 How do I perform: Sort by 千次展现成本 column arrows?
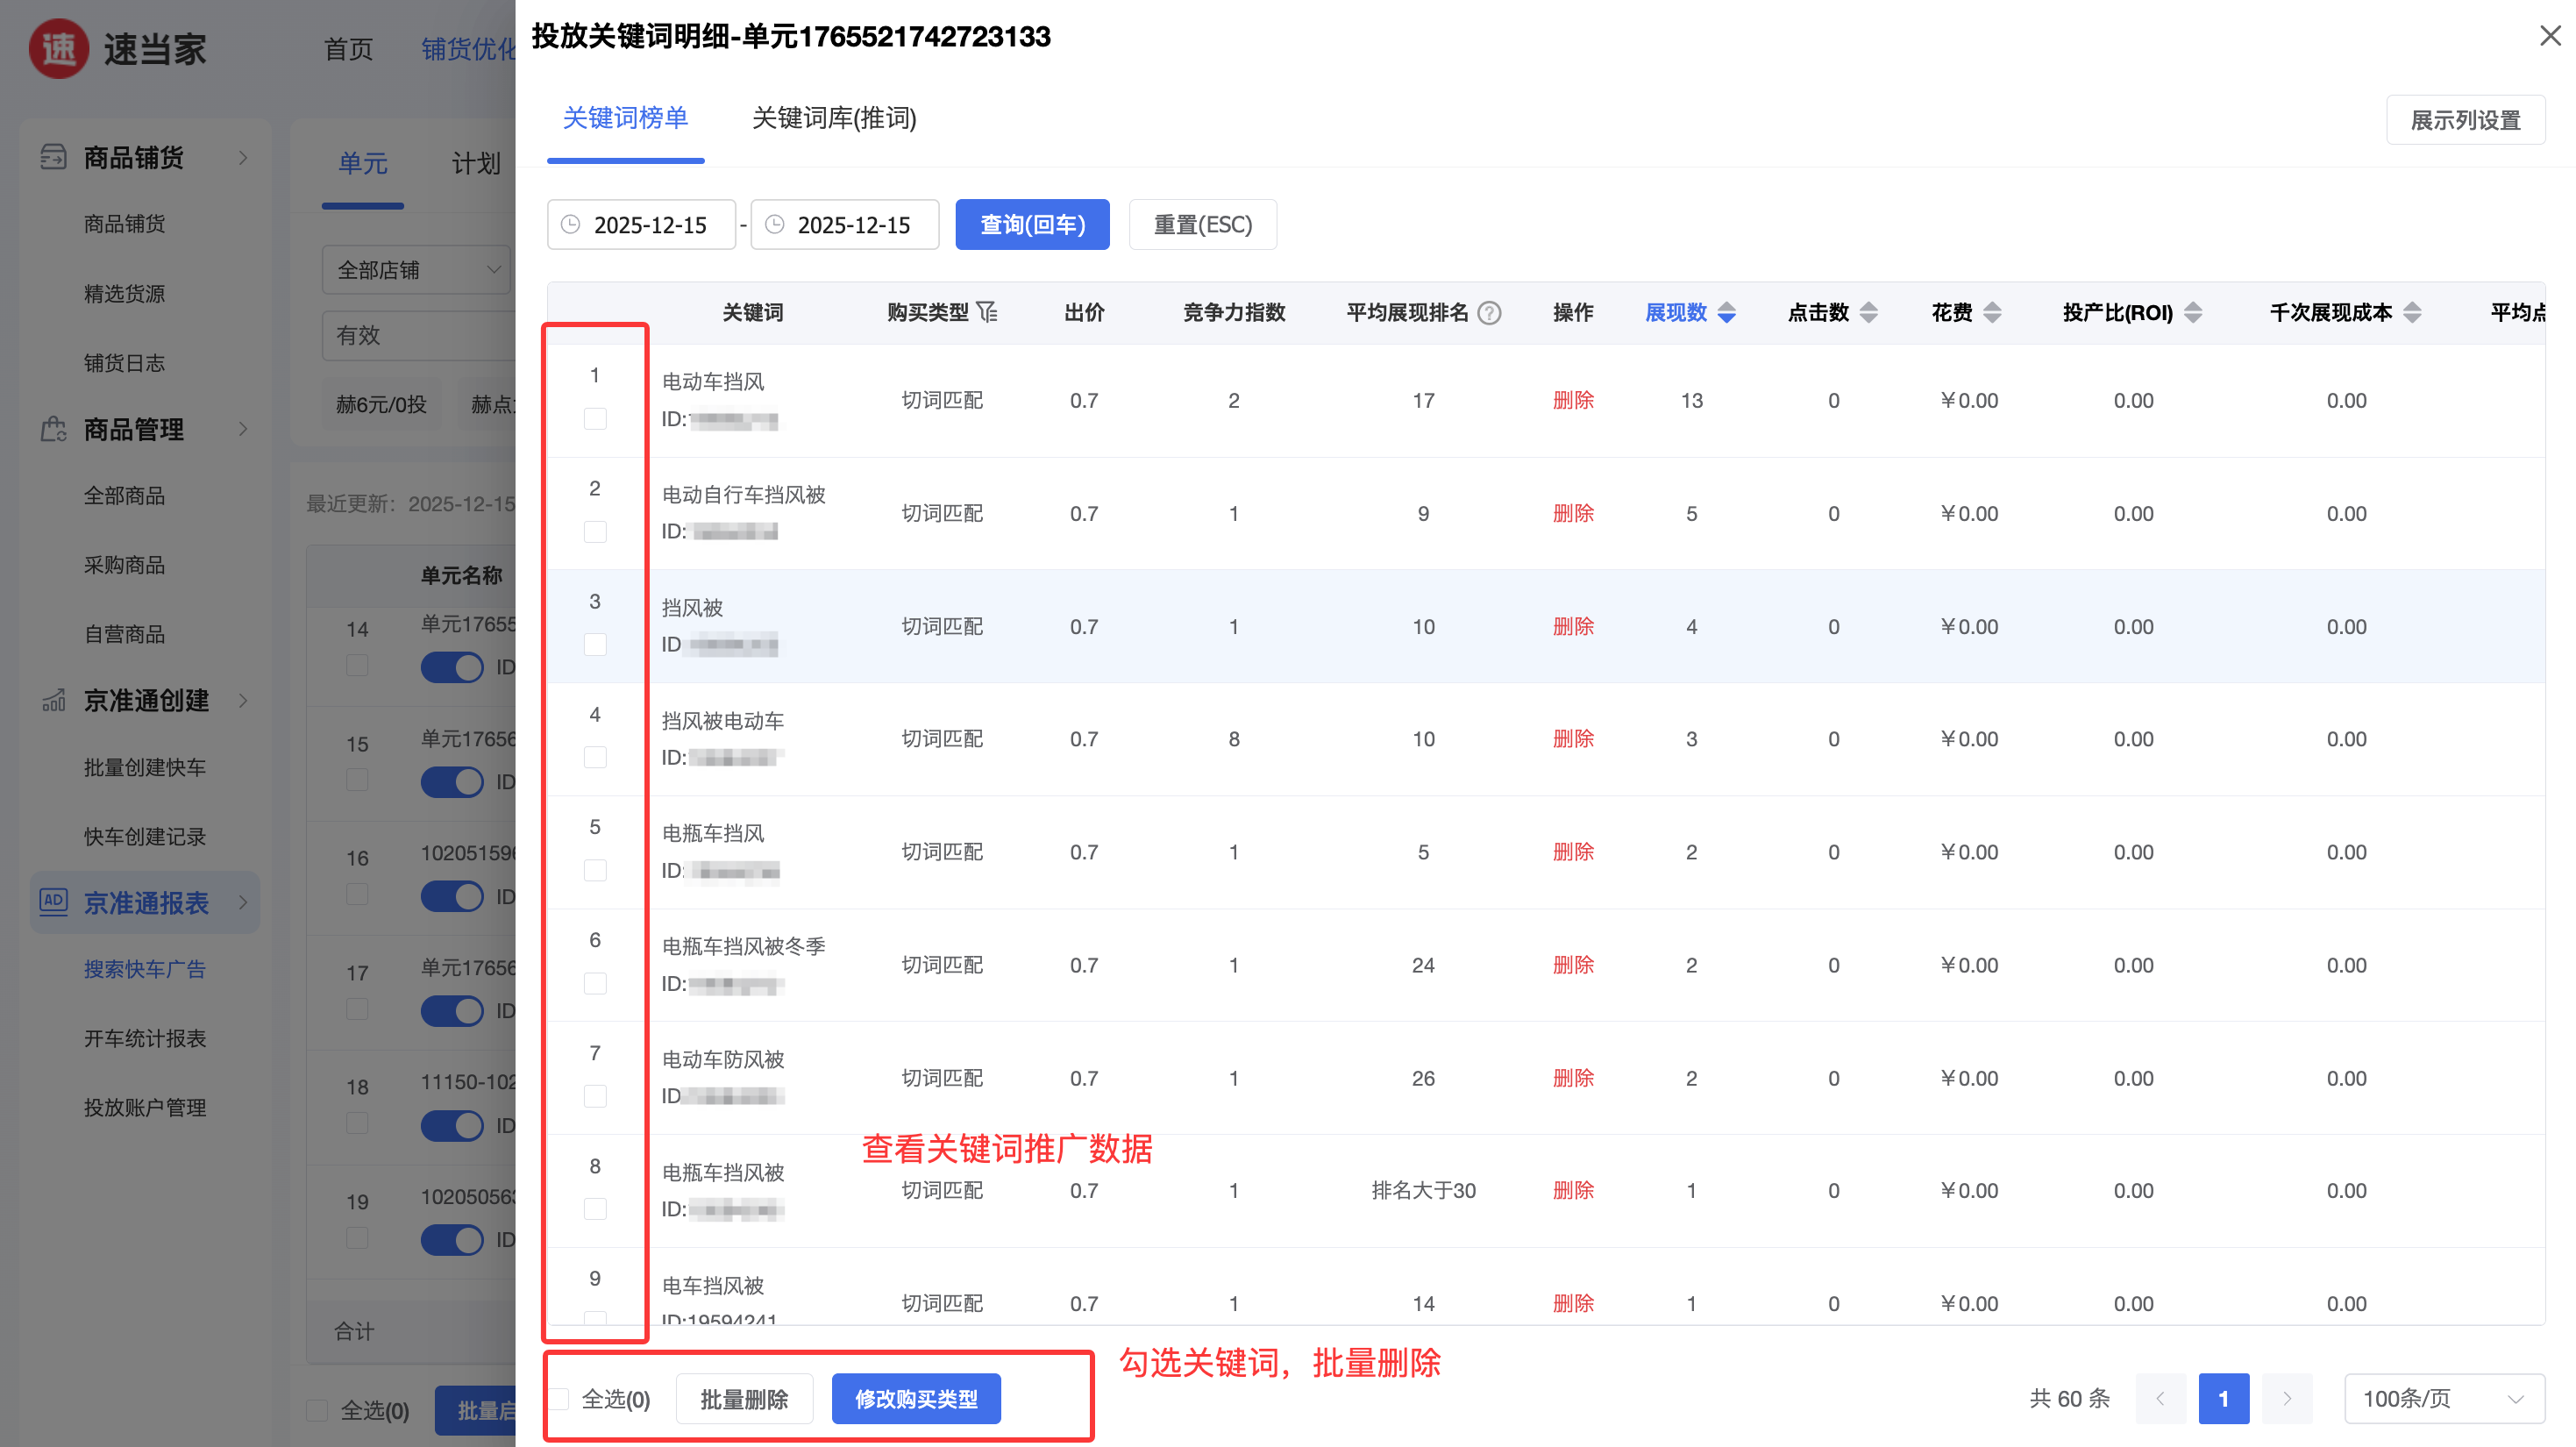(x=2412, y=313)
